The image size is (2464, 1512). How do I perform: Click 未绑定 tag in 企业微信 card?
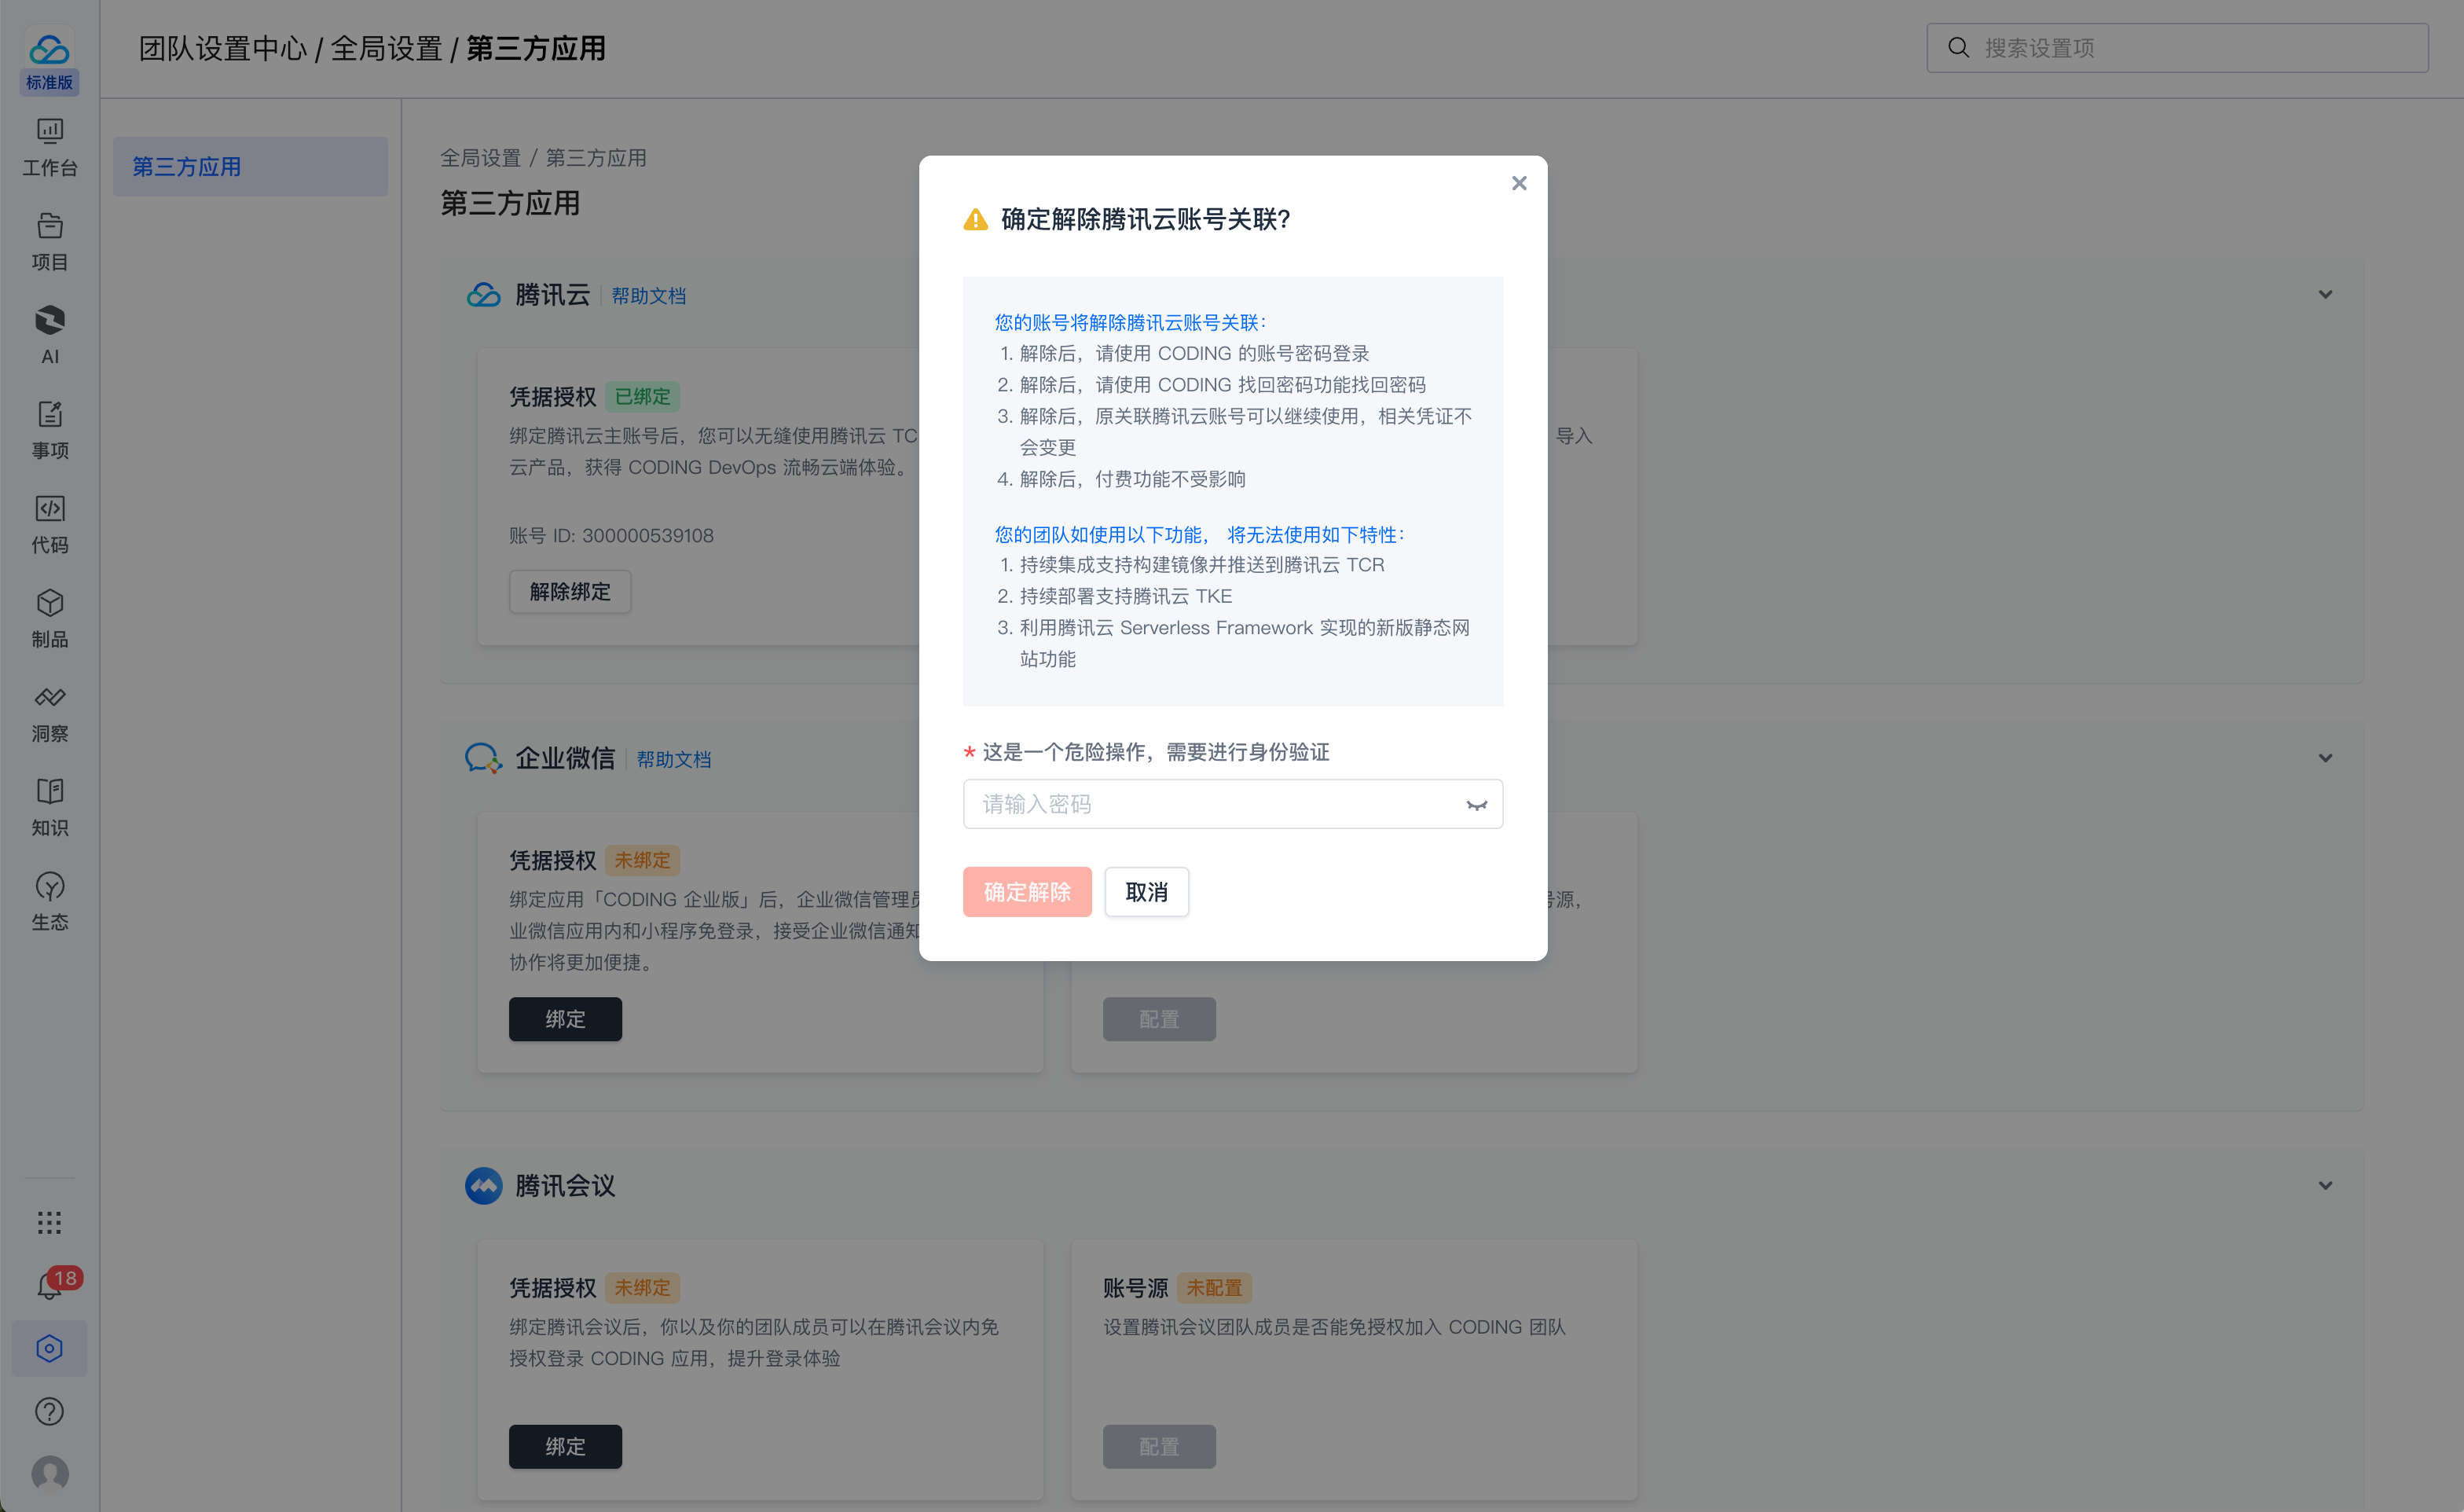[642, 859]
